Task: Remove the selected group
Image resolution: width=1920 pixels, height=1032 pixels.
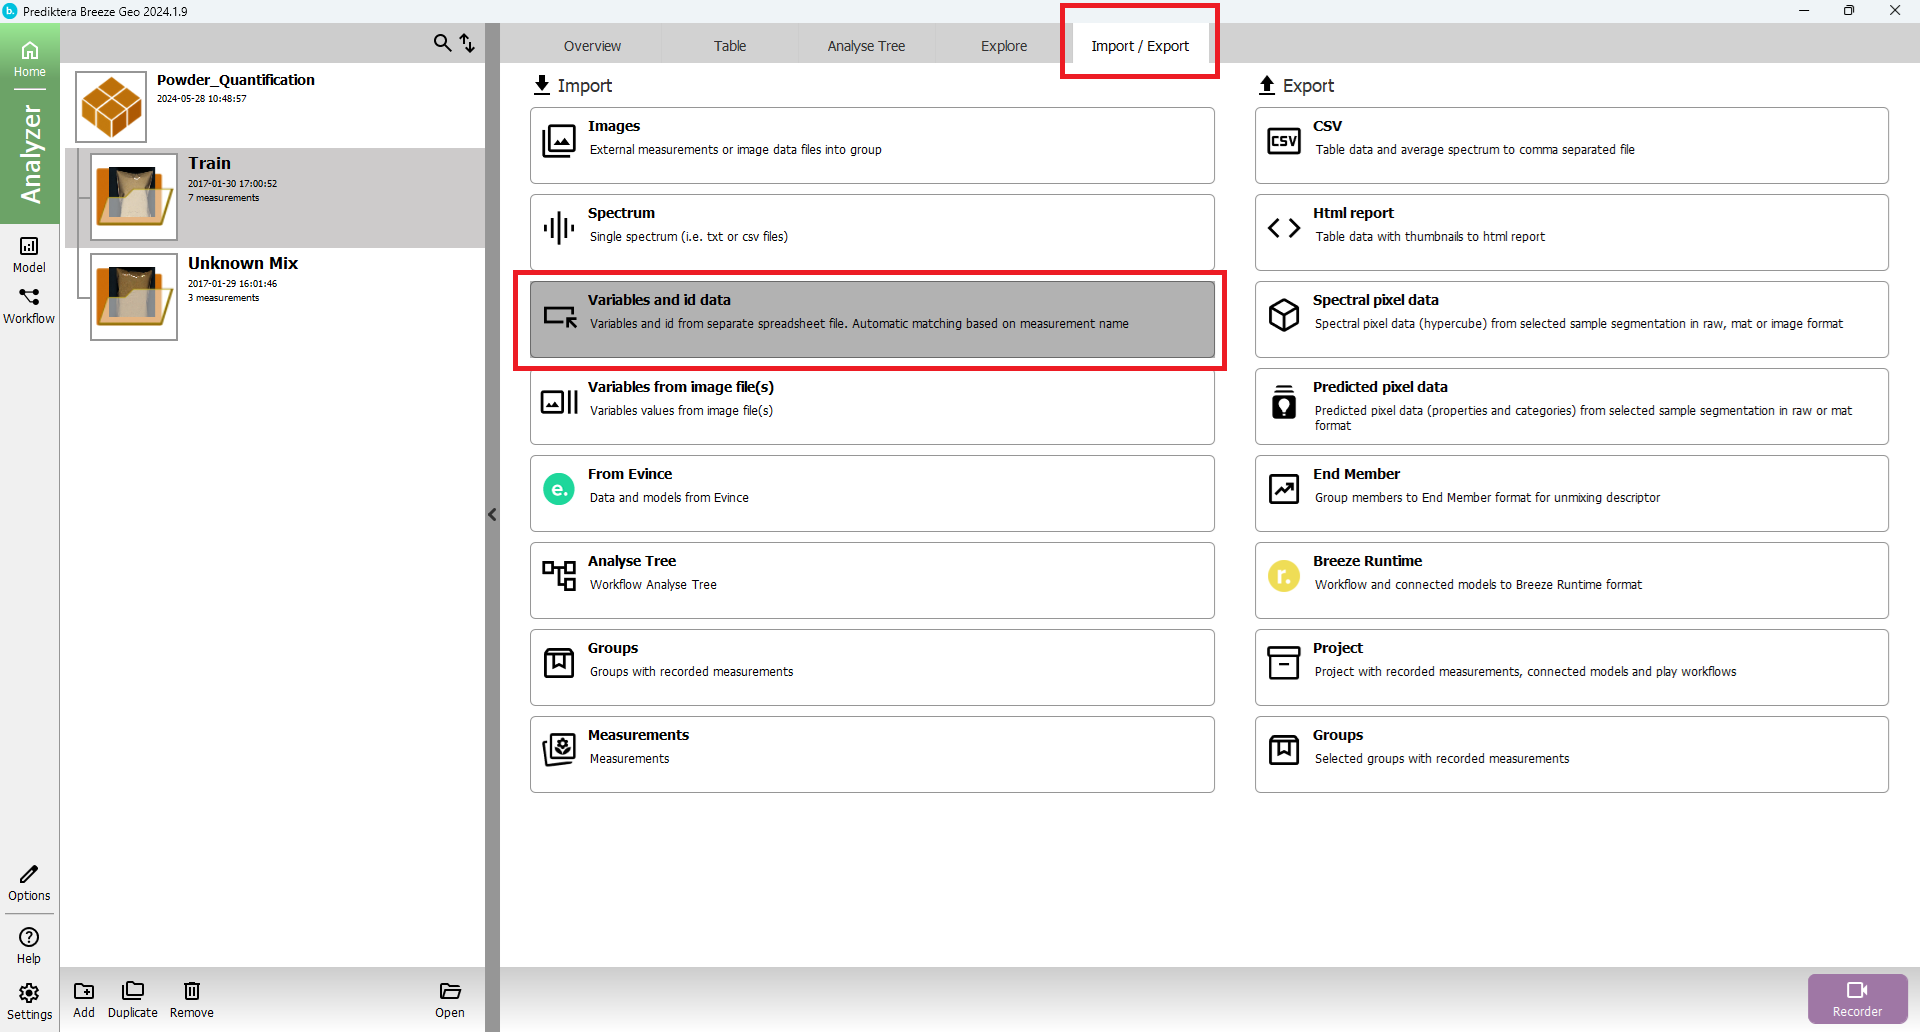Action: click(x=191, y=999)
